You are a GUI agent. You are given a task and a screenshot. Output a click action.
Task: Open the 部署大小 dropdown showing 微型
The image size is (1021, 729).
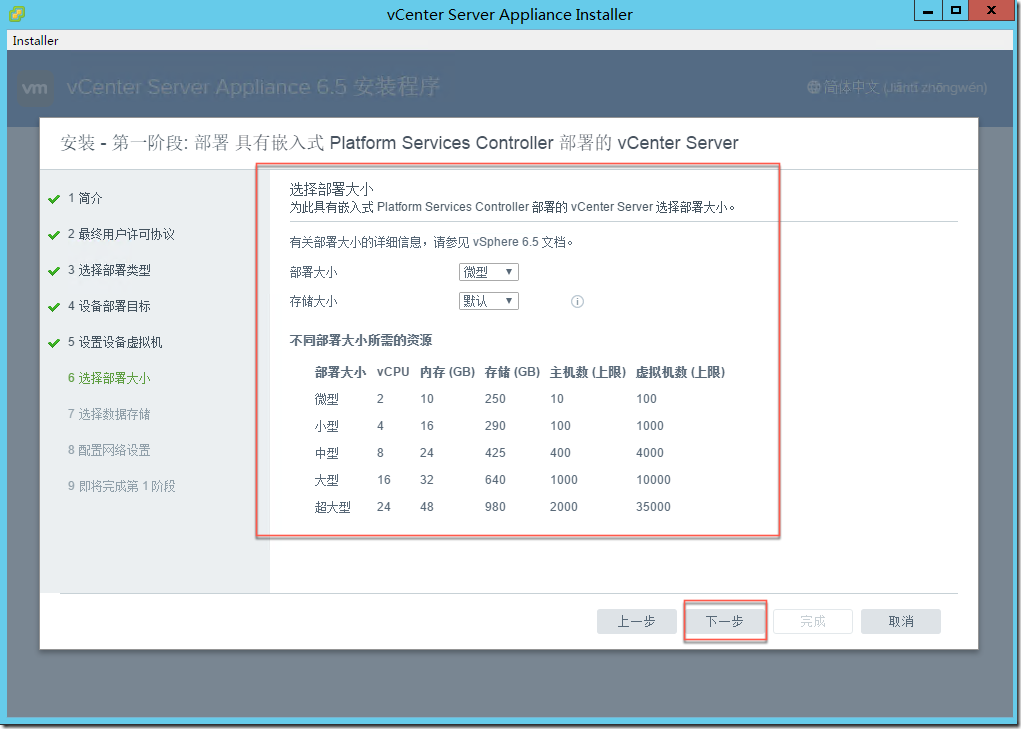click(488, 272)
